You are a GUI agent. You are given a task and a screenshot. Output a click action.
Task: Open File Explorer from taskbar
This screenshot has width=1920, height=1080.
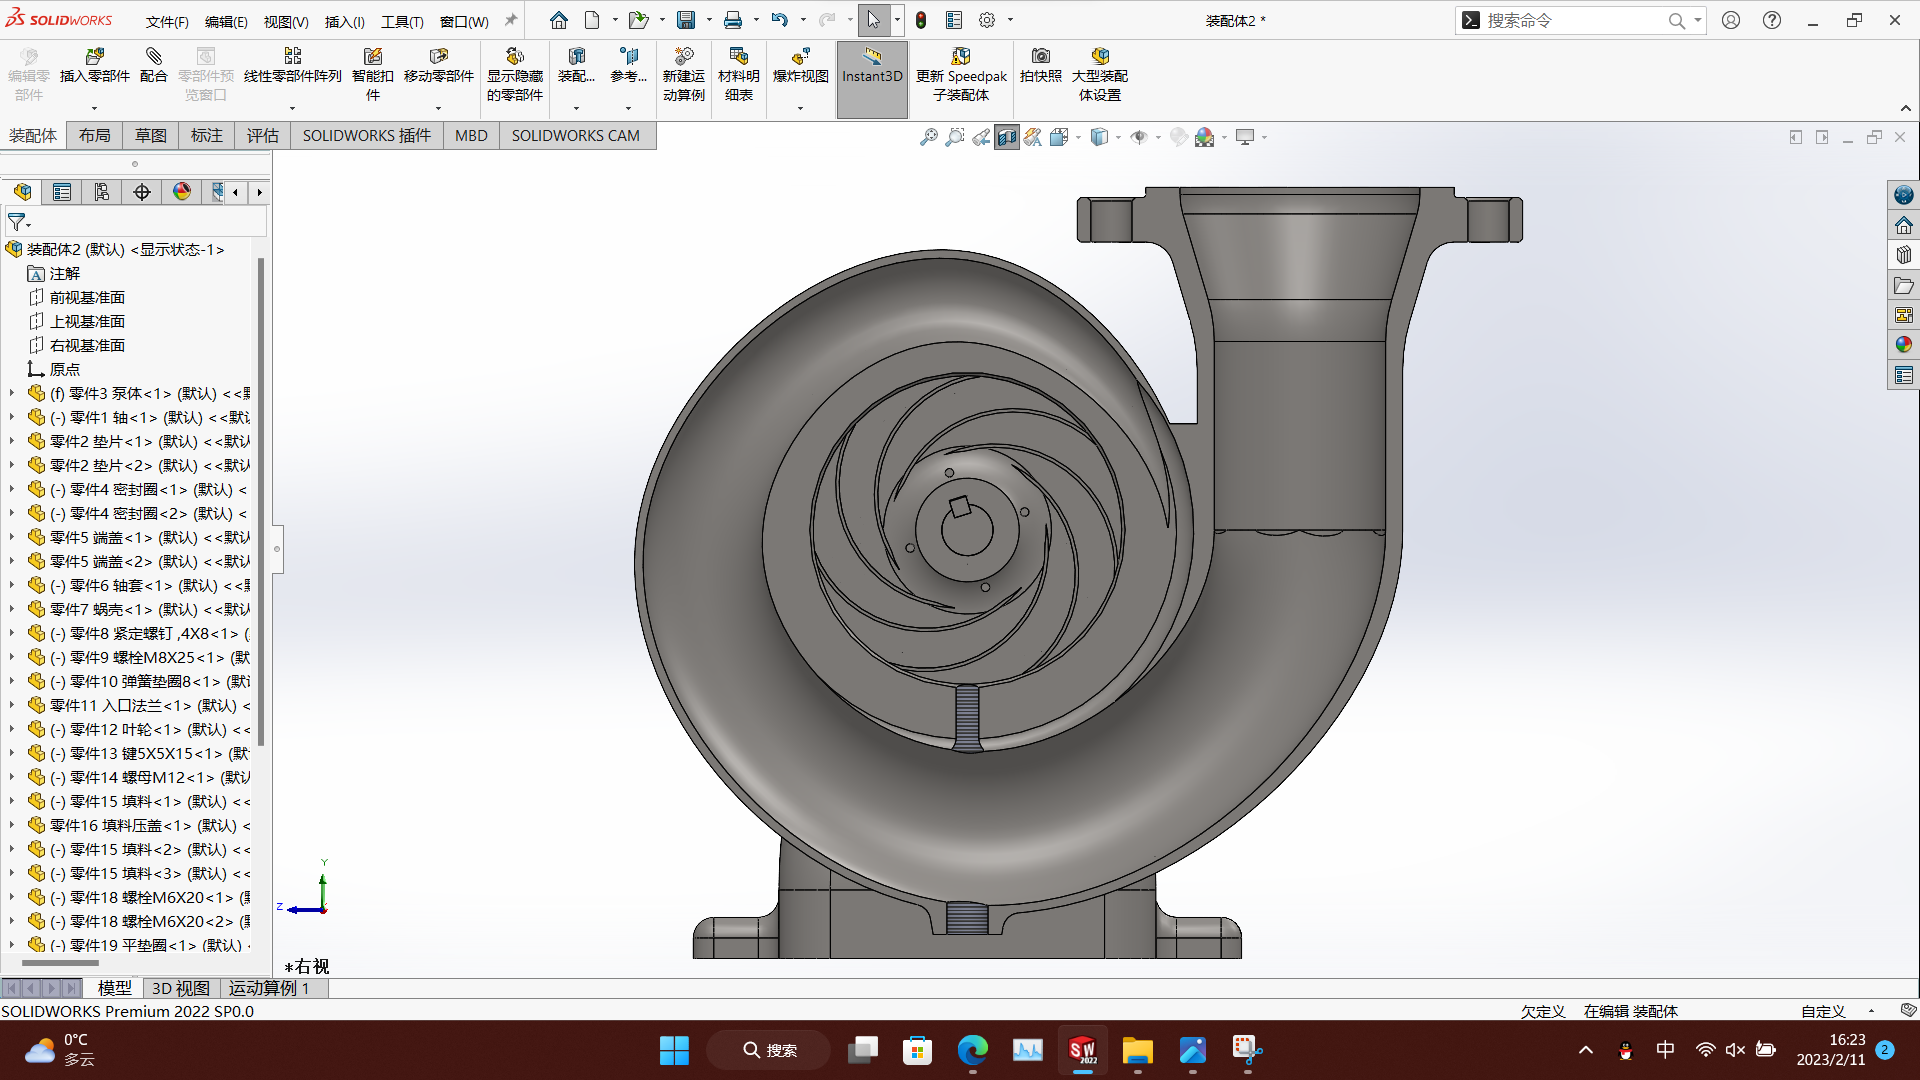point(1137,1050)
